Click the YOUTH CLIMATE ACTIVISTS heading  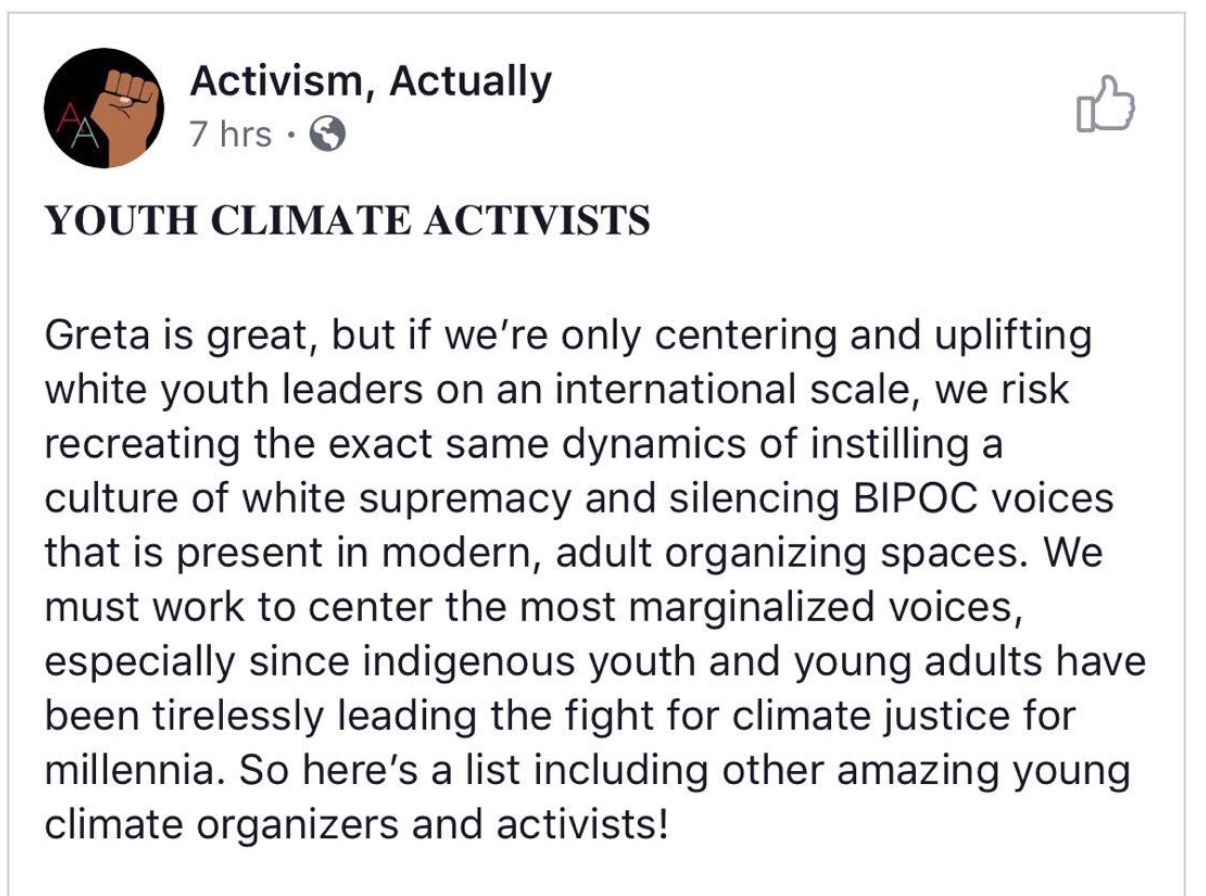click(348, 221)
